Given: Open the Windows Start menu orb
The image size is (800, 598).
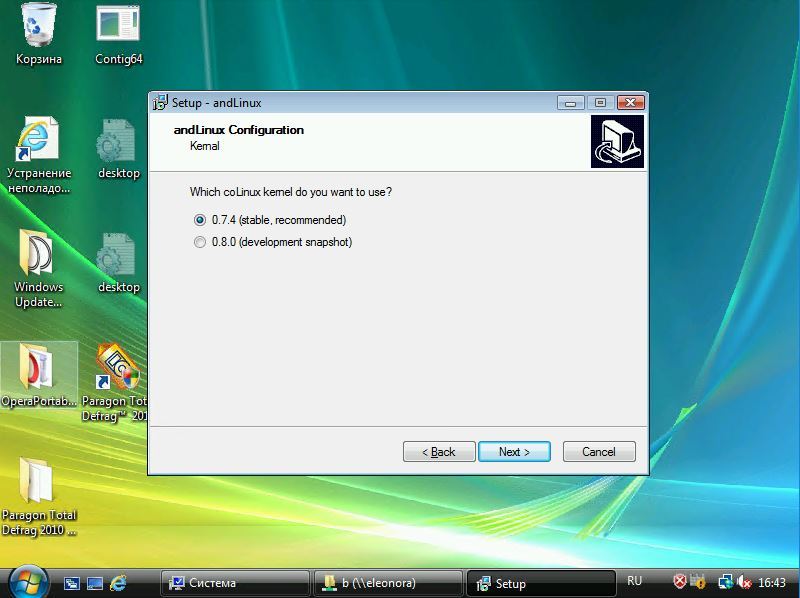Looking at the screenshot, I should click(27, 581).
